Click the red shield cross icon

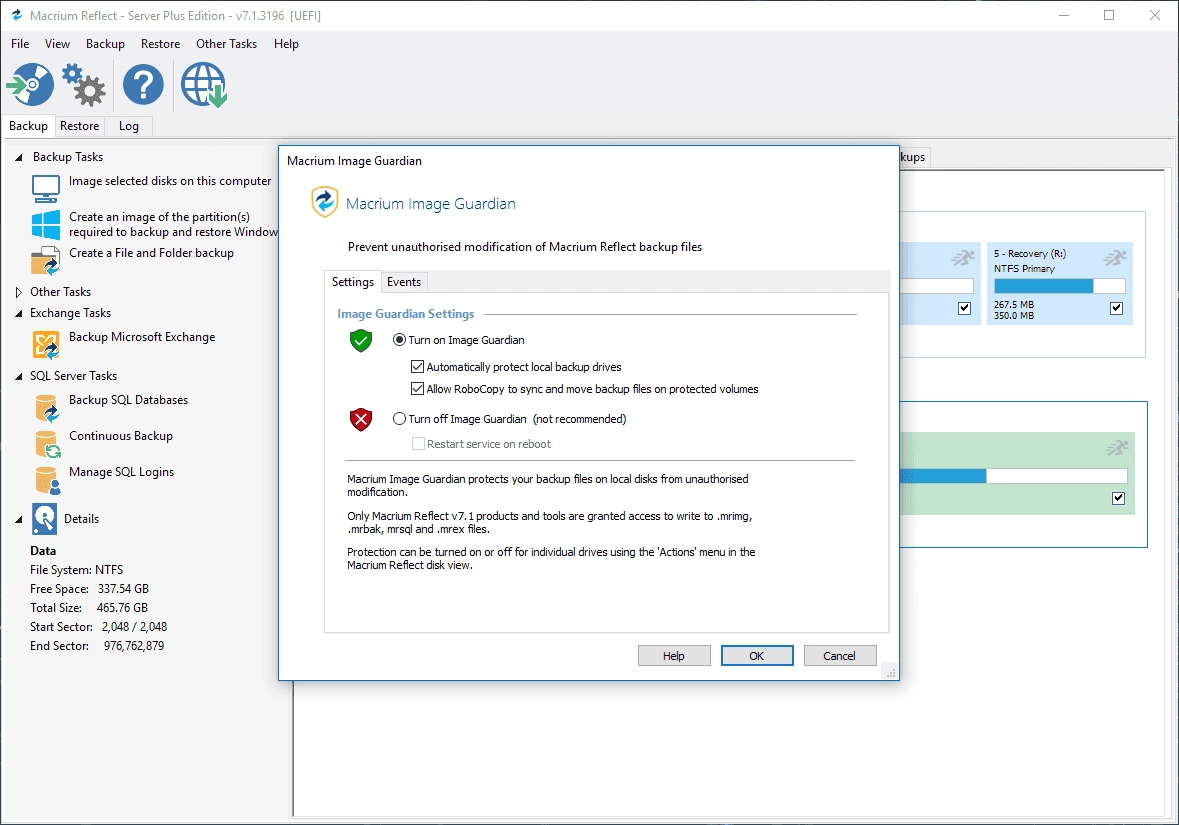point(361,420)
